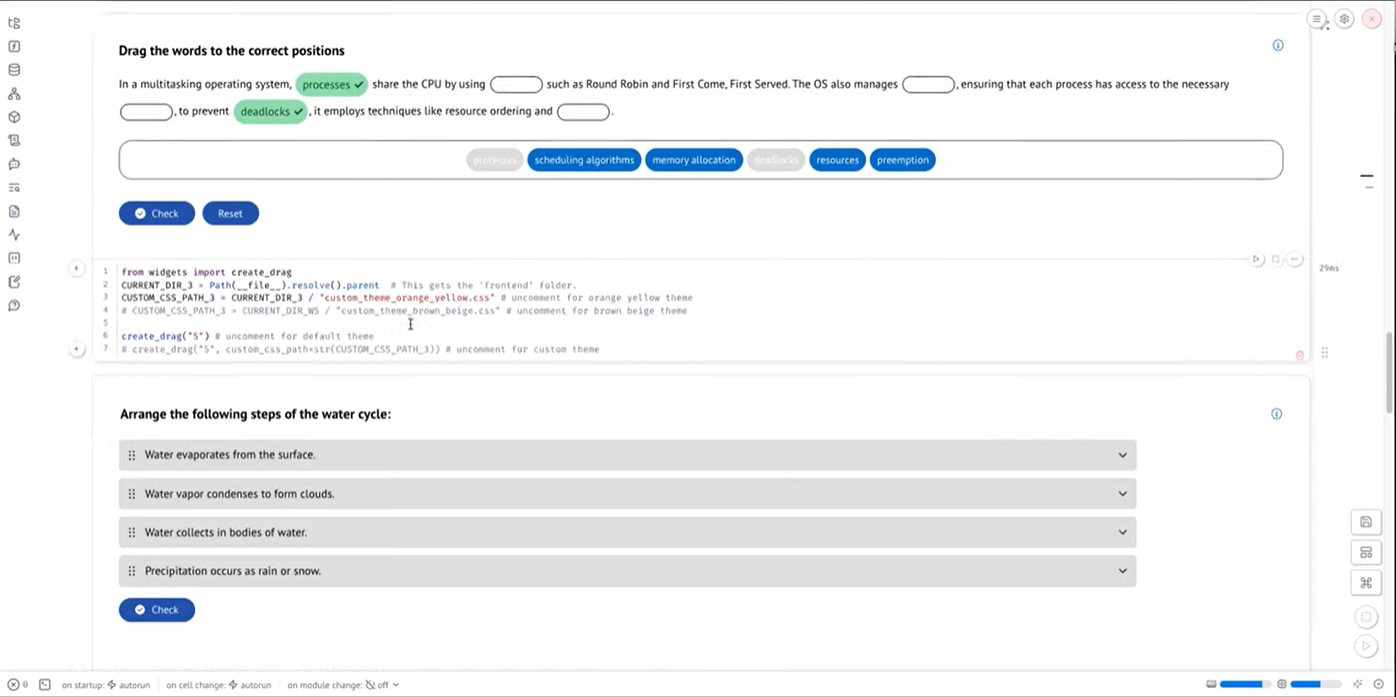Open the variables panel in sidebar
The height and width of the screenshot is (697, 1396).
point(14,46)
